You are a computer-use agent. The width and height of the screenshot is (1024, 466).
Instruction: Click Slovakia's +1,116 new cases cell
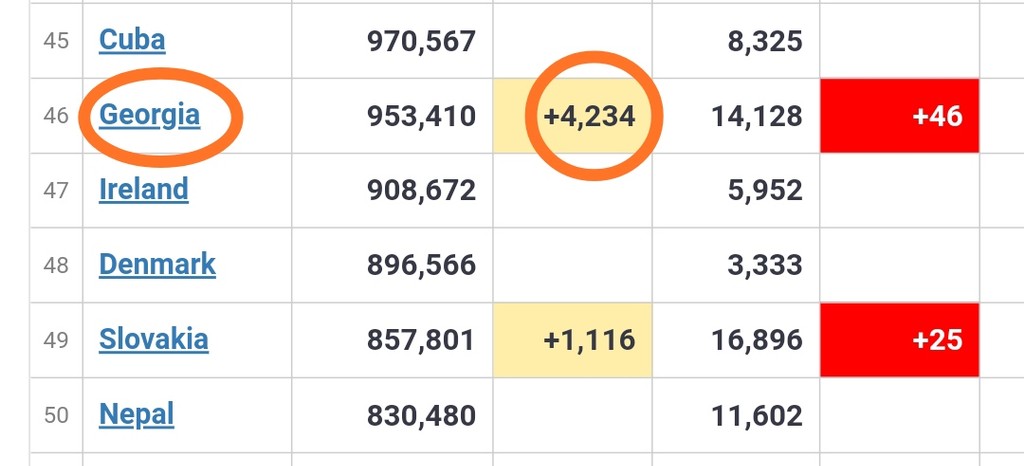[589, 340]
